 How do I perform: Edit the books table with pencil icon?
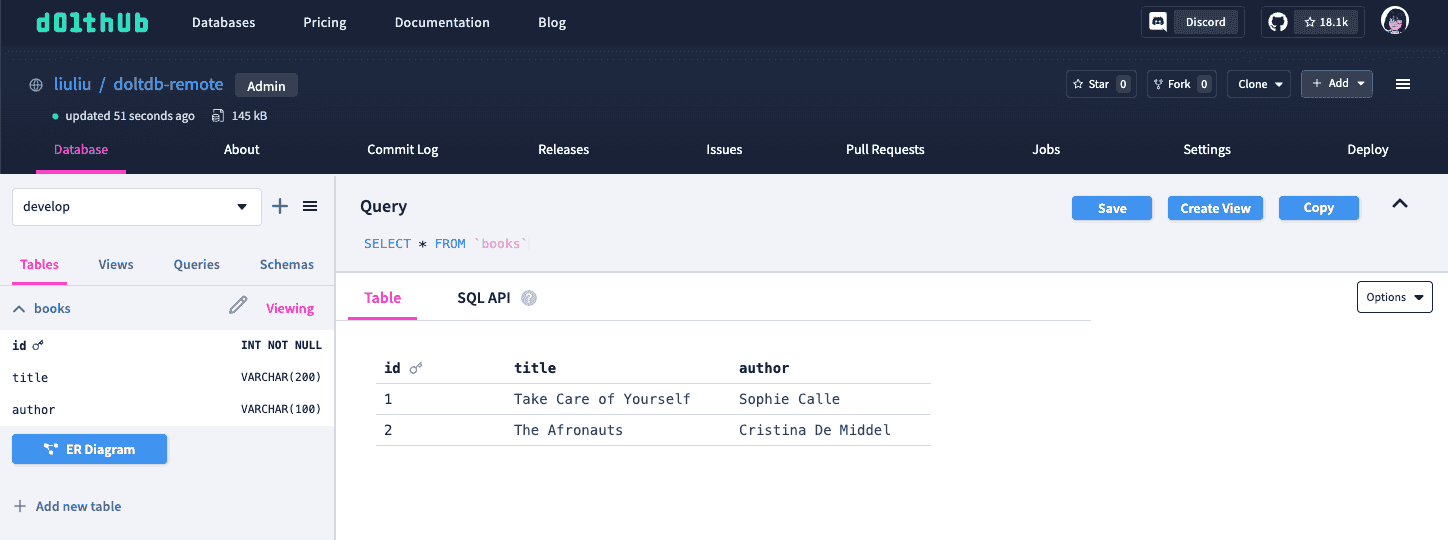click(x=238, y=306)
